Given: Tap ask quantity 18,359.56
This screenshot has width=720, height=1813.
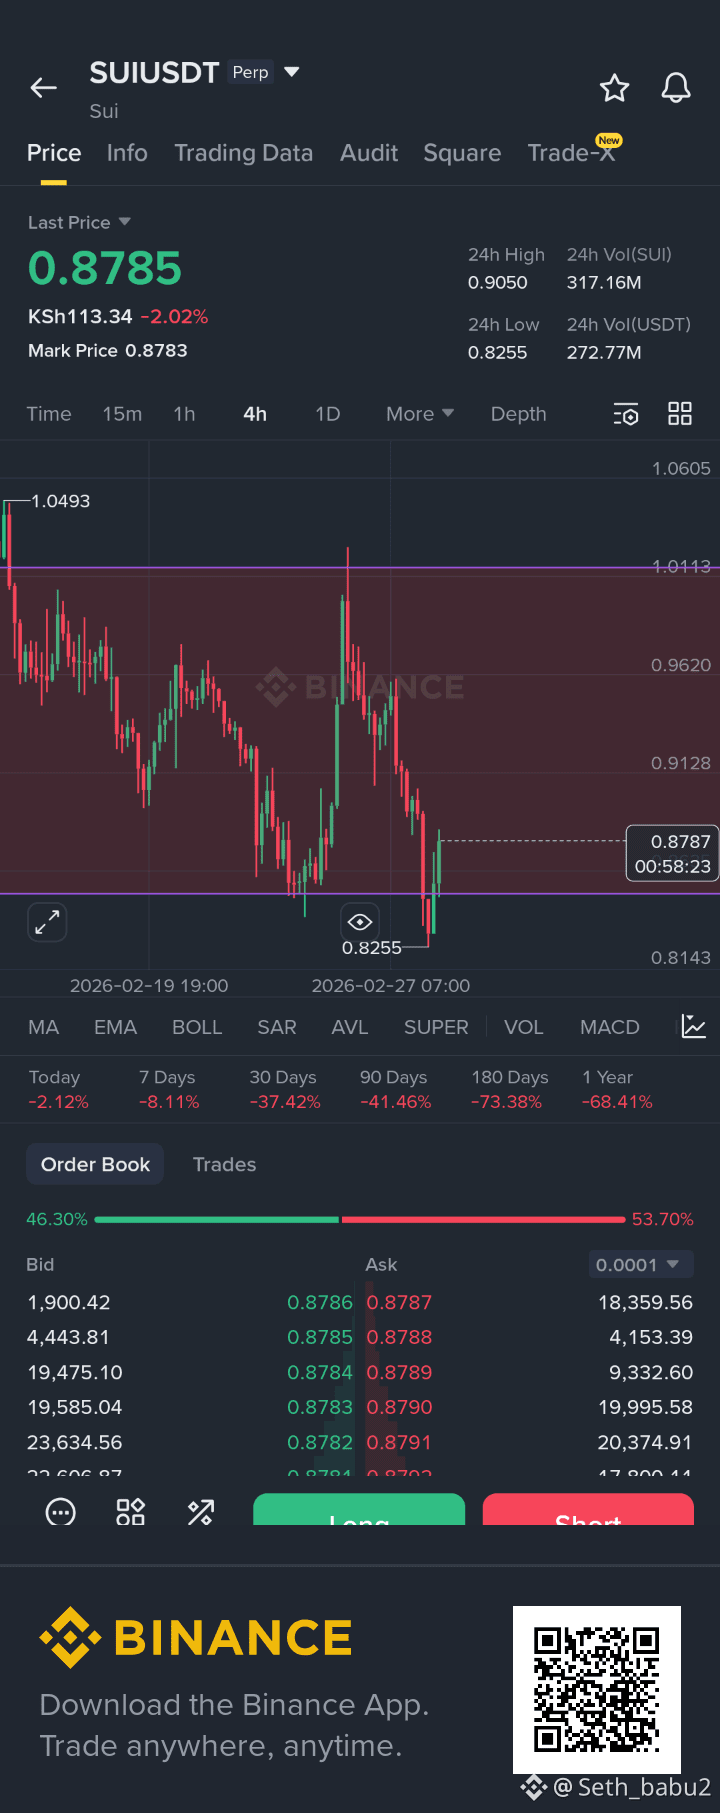Looking at the screenshot, I should 645,1303.
